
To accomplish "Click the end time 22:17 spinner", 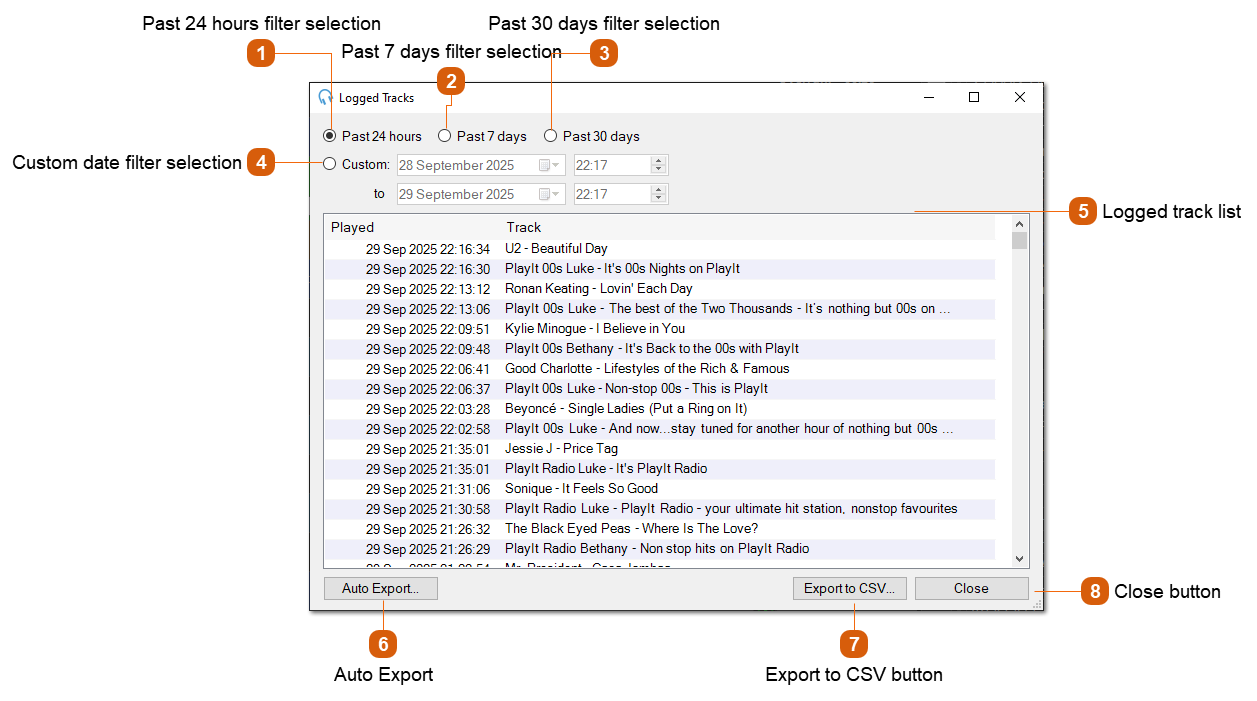I will [658, 194].
